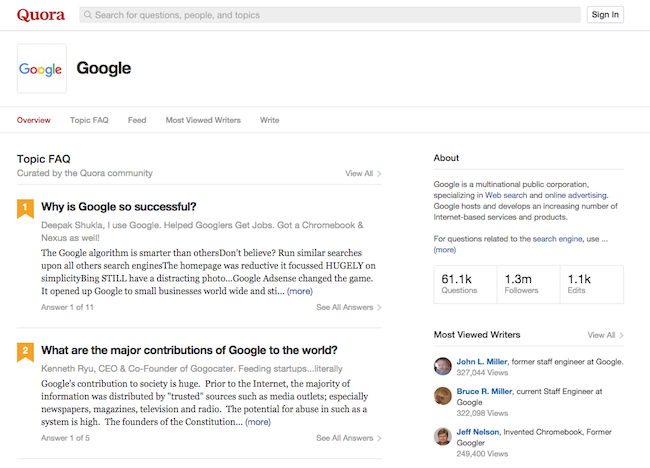Screen dimensions: 650x468
Task: Expand the first answer with (more)
Action: coord(299,291)
